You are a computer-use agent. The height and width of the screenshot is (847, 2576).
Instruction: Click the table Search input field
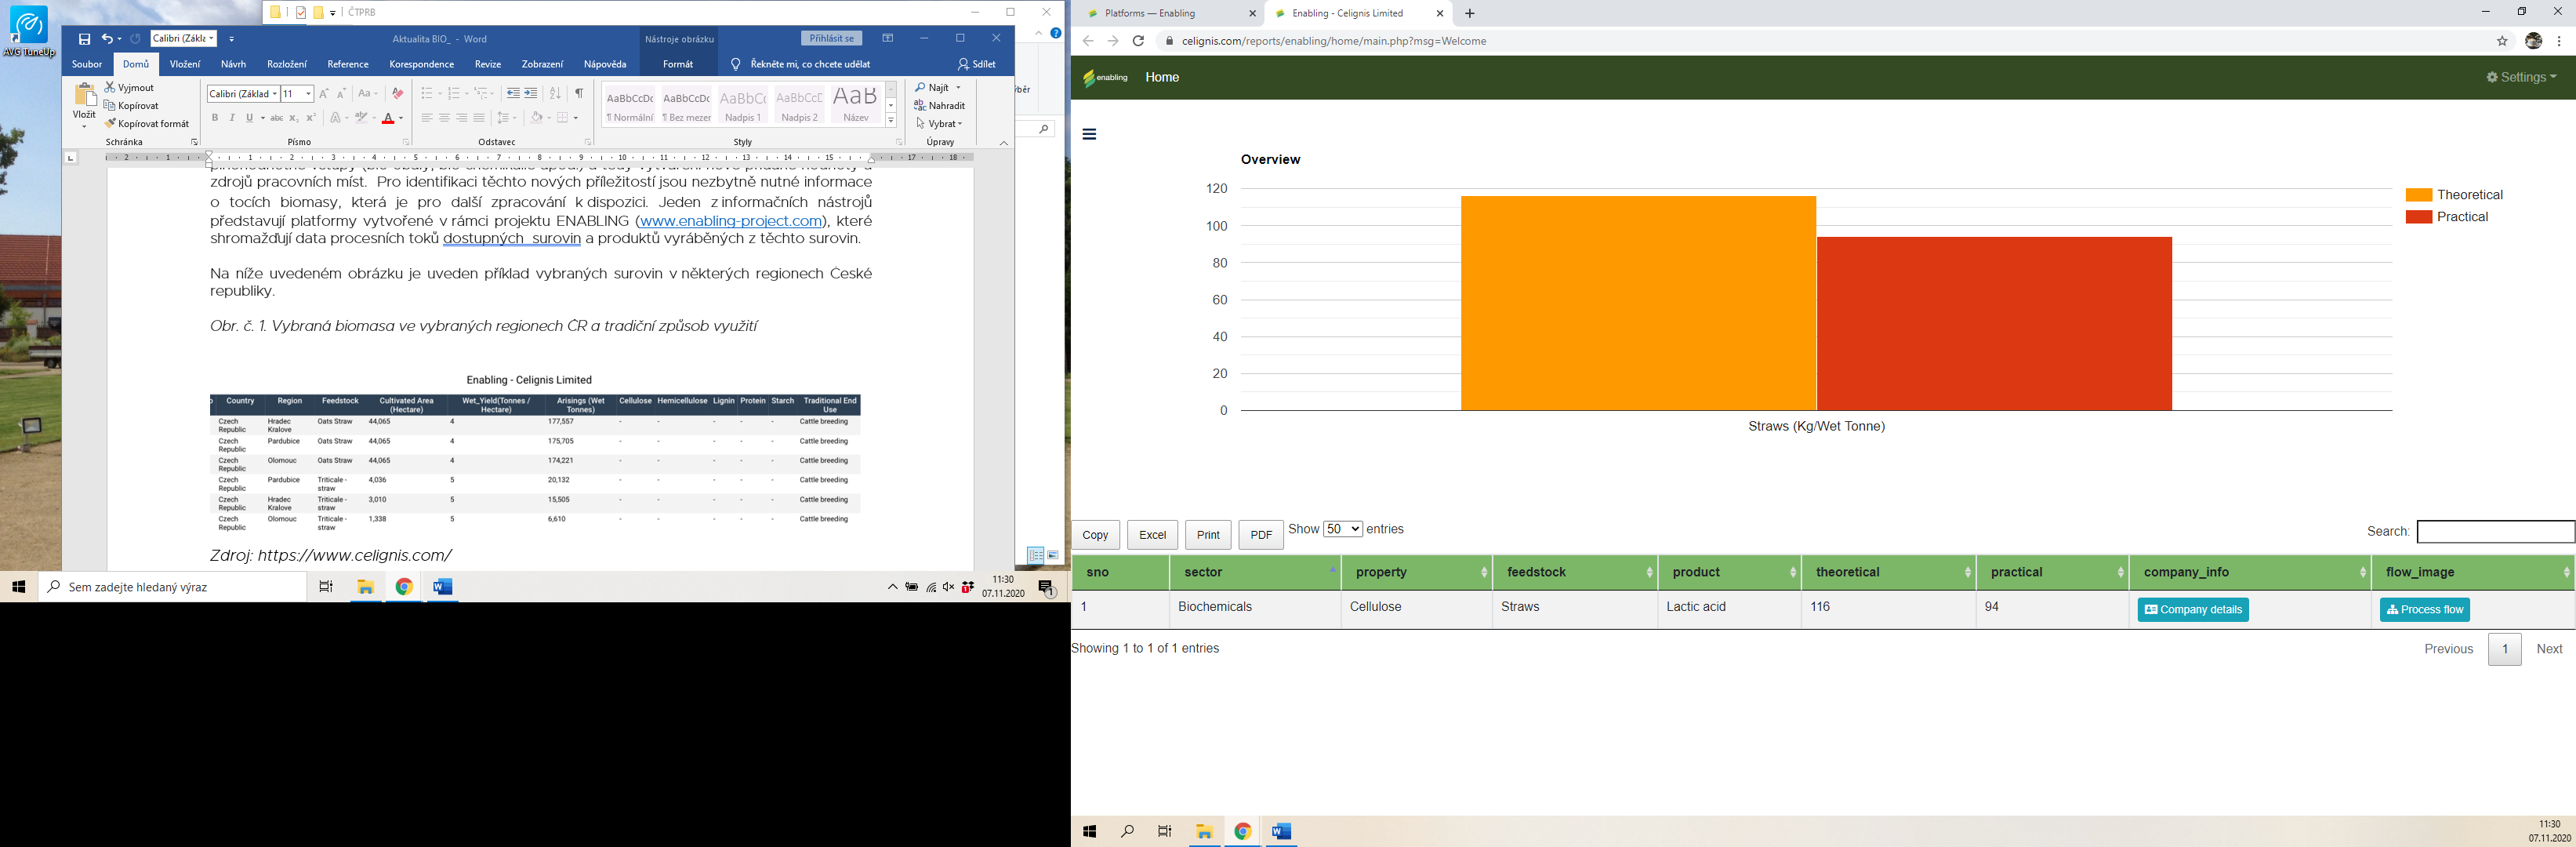click(x=2495, y=532)
